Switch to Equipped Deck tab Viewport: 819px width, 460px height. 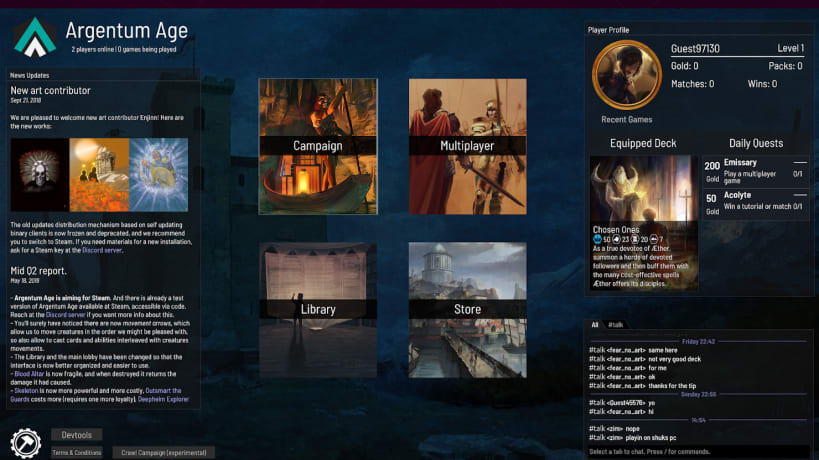(x=643, y=143)
